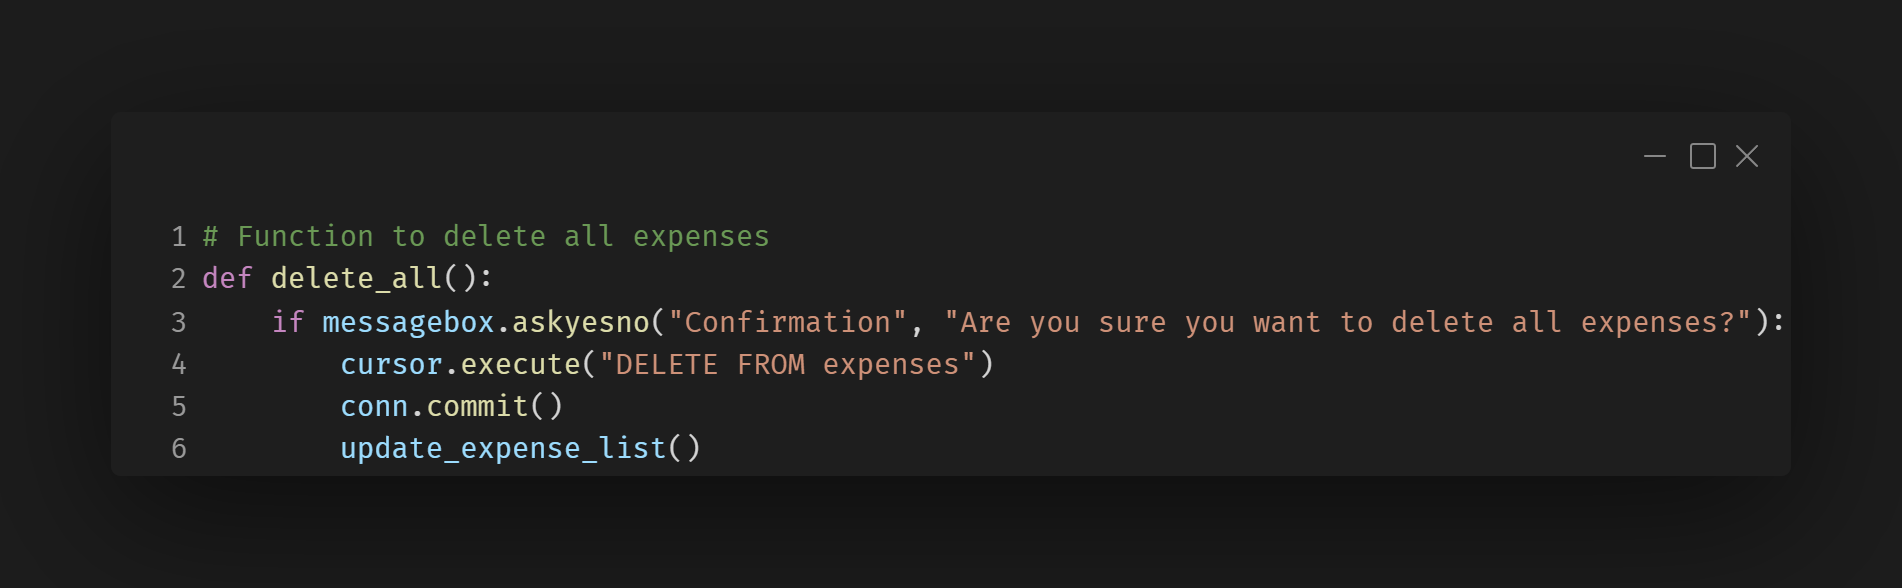Click the "Confirmation" string literal
Image resolution: width=1902 pixels, height=588 pixels.
click(x=787, y=323)
